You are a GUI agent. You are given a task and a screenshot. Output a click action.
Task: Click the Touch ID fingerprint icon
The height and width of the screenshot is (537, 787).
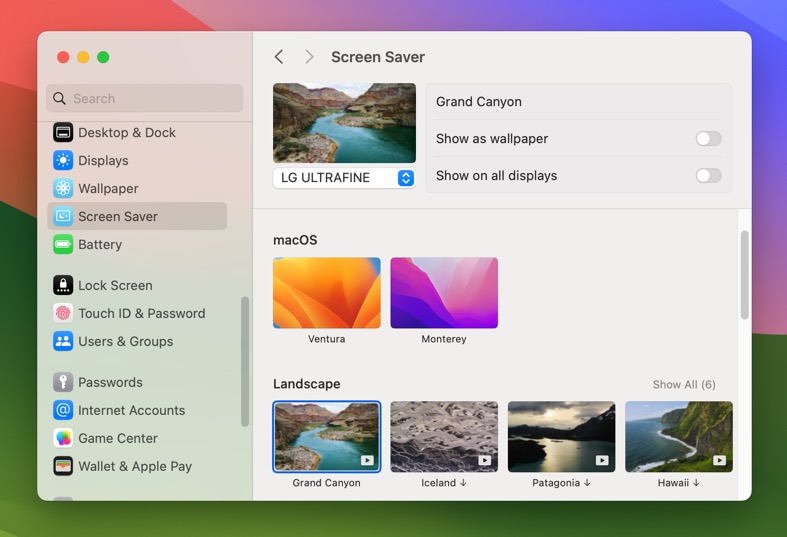(x=63, y=313)
